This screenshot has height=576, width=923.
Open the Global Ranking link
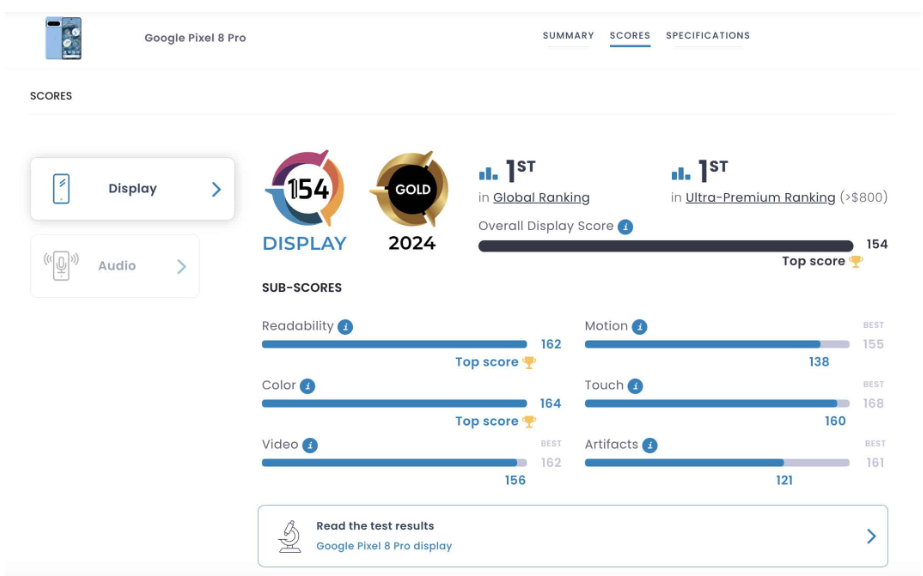541,198
